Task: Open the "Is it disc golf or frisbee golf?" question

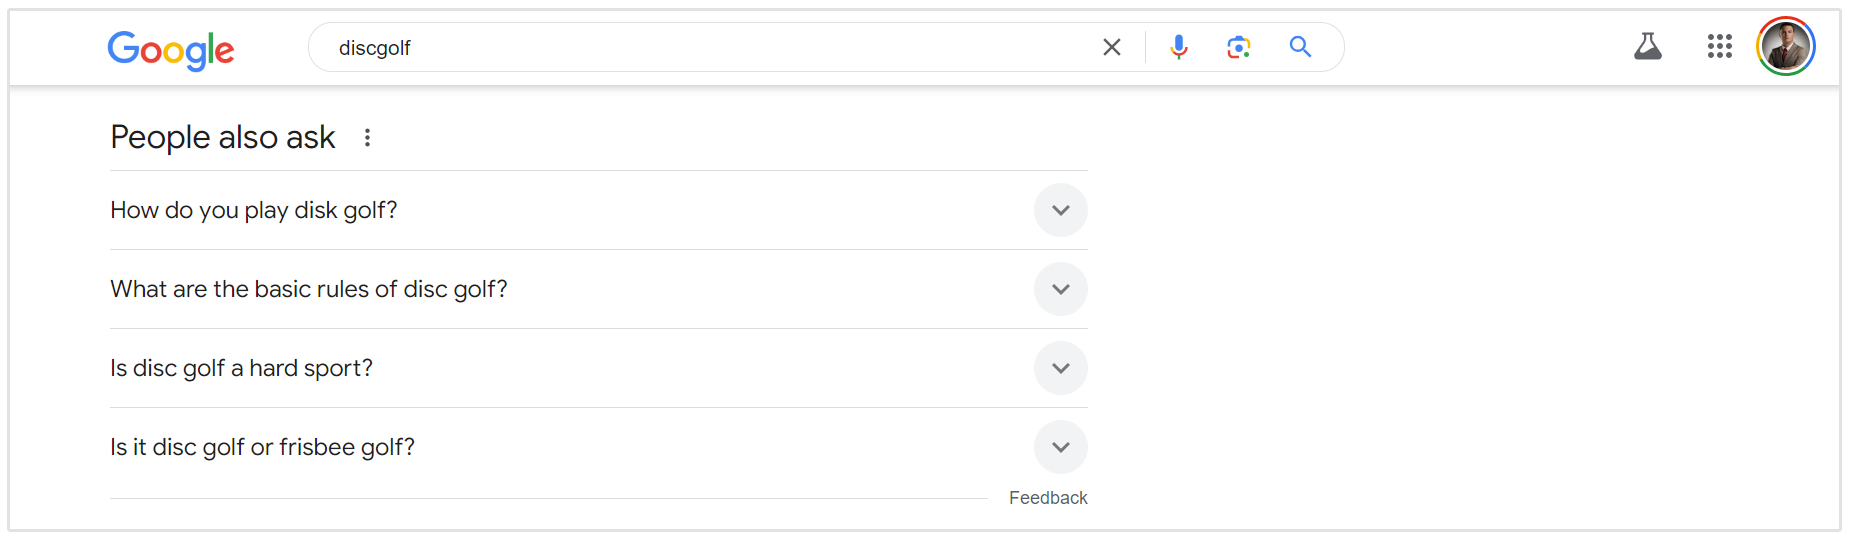Action: point(262,447)
